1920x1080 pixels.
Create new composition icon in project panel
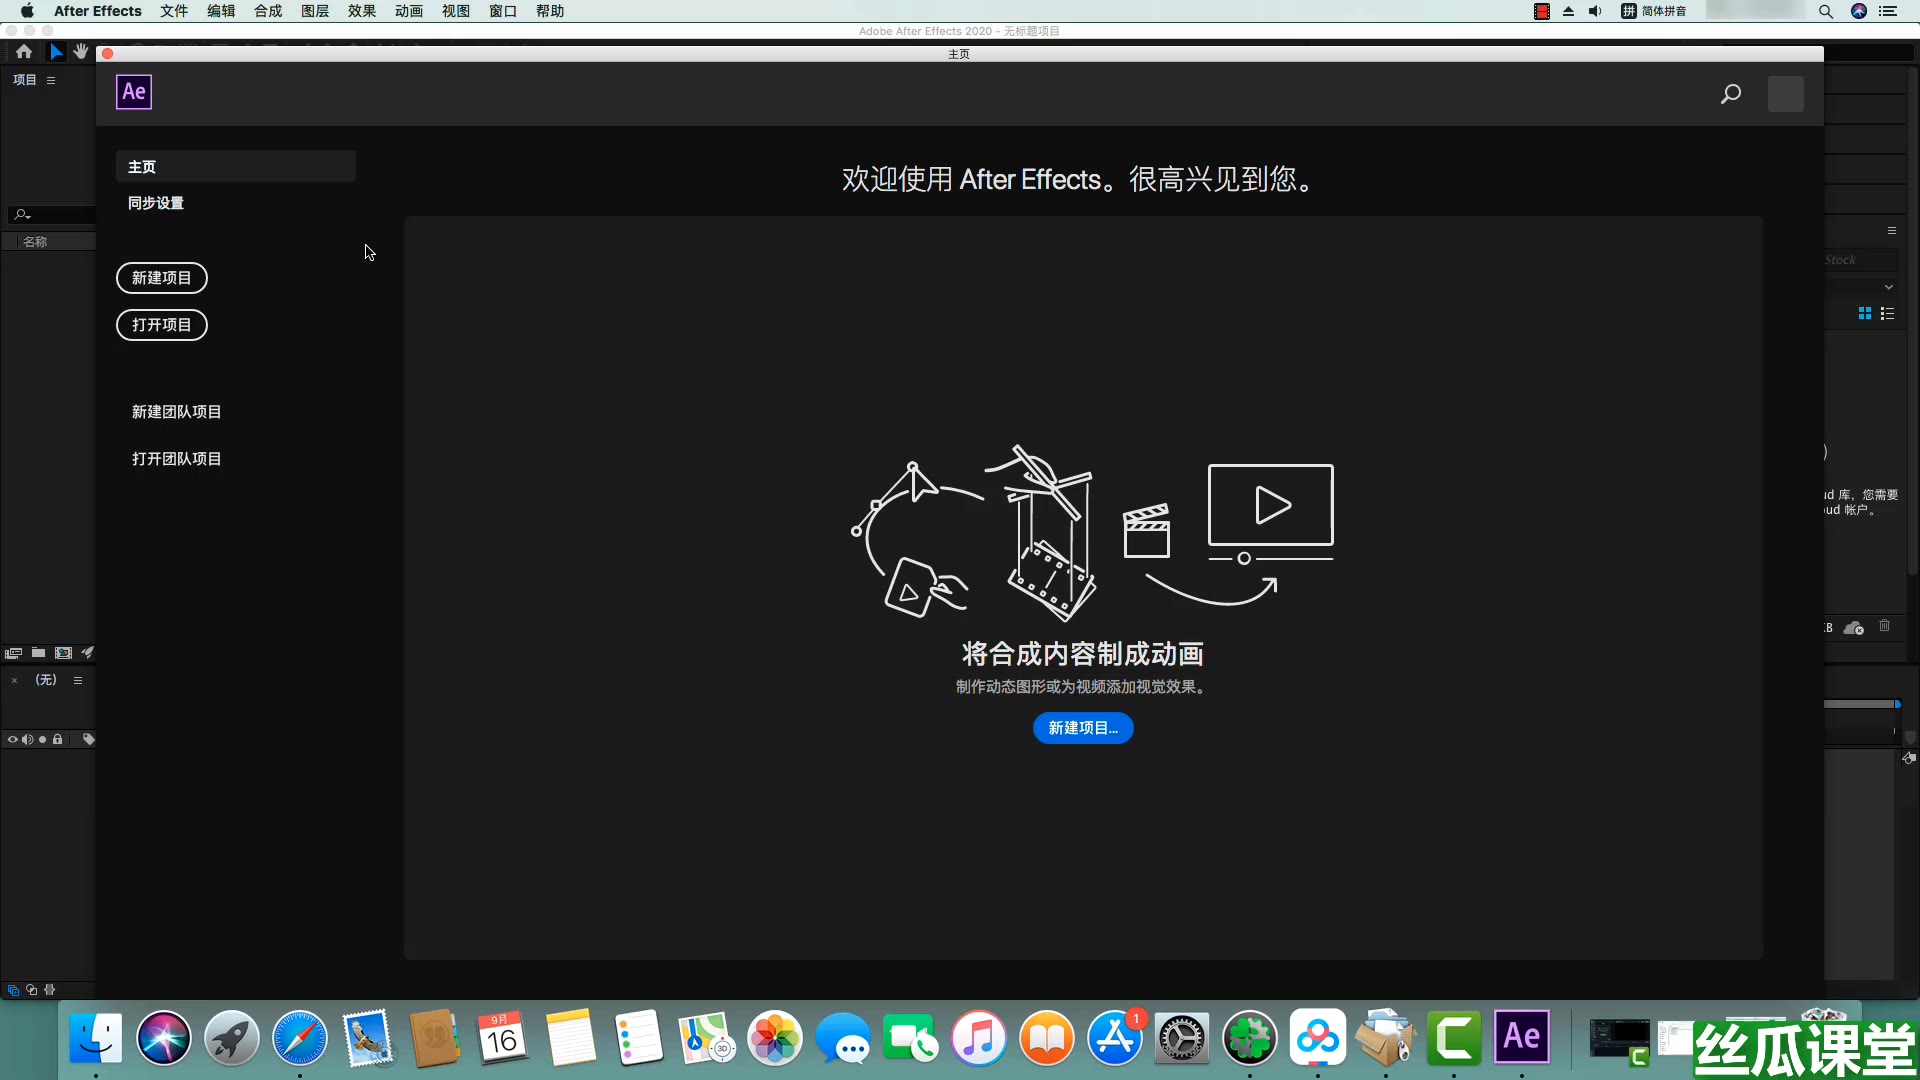click(63, 653)
